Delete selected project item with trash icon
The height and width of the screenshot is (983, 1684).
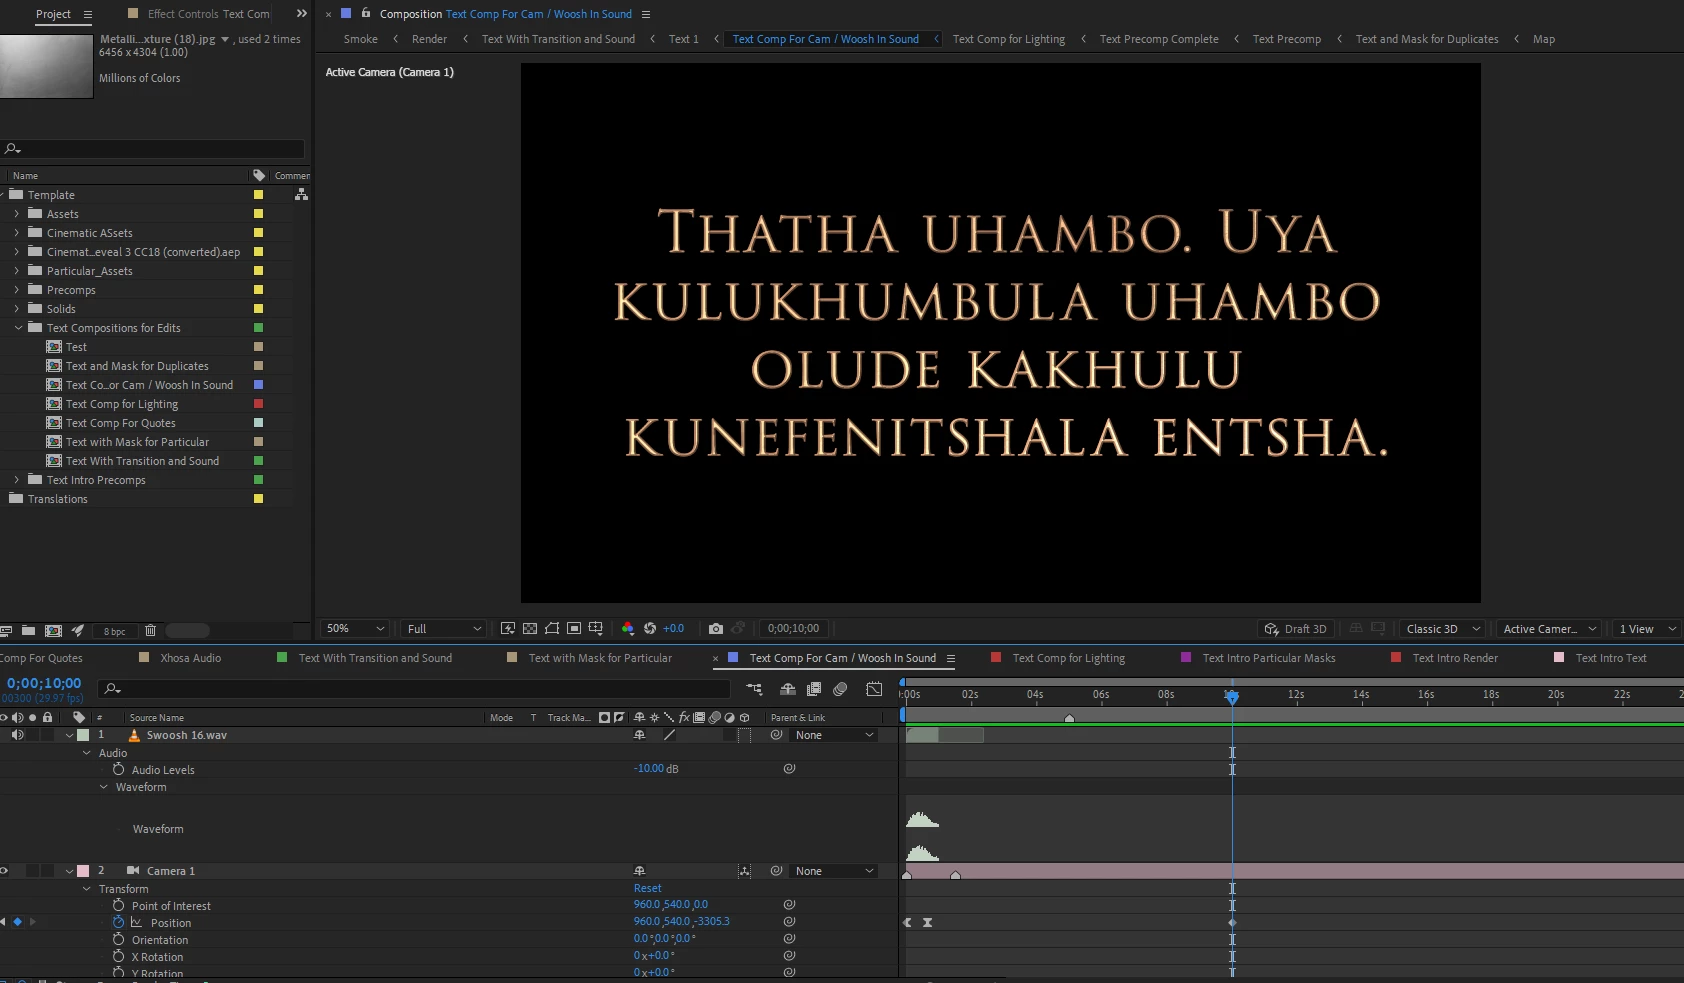pos(150,631)
